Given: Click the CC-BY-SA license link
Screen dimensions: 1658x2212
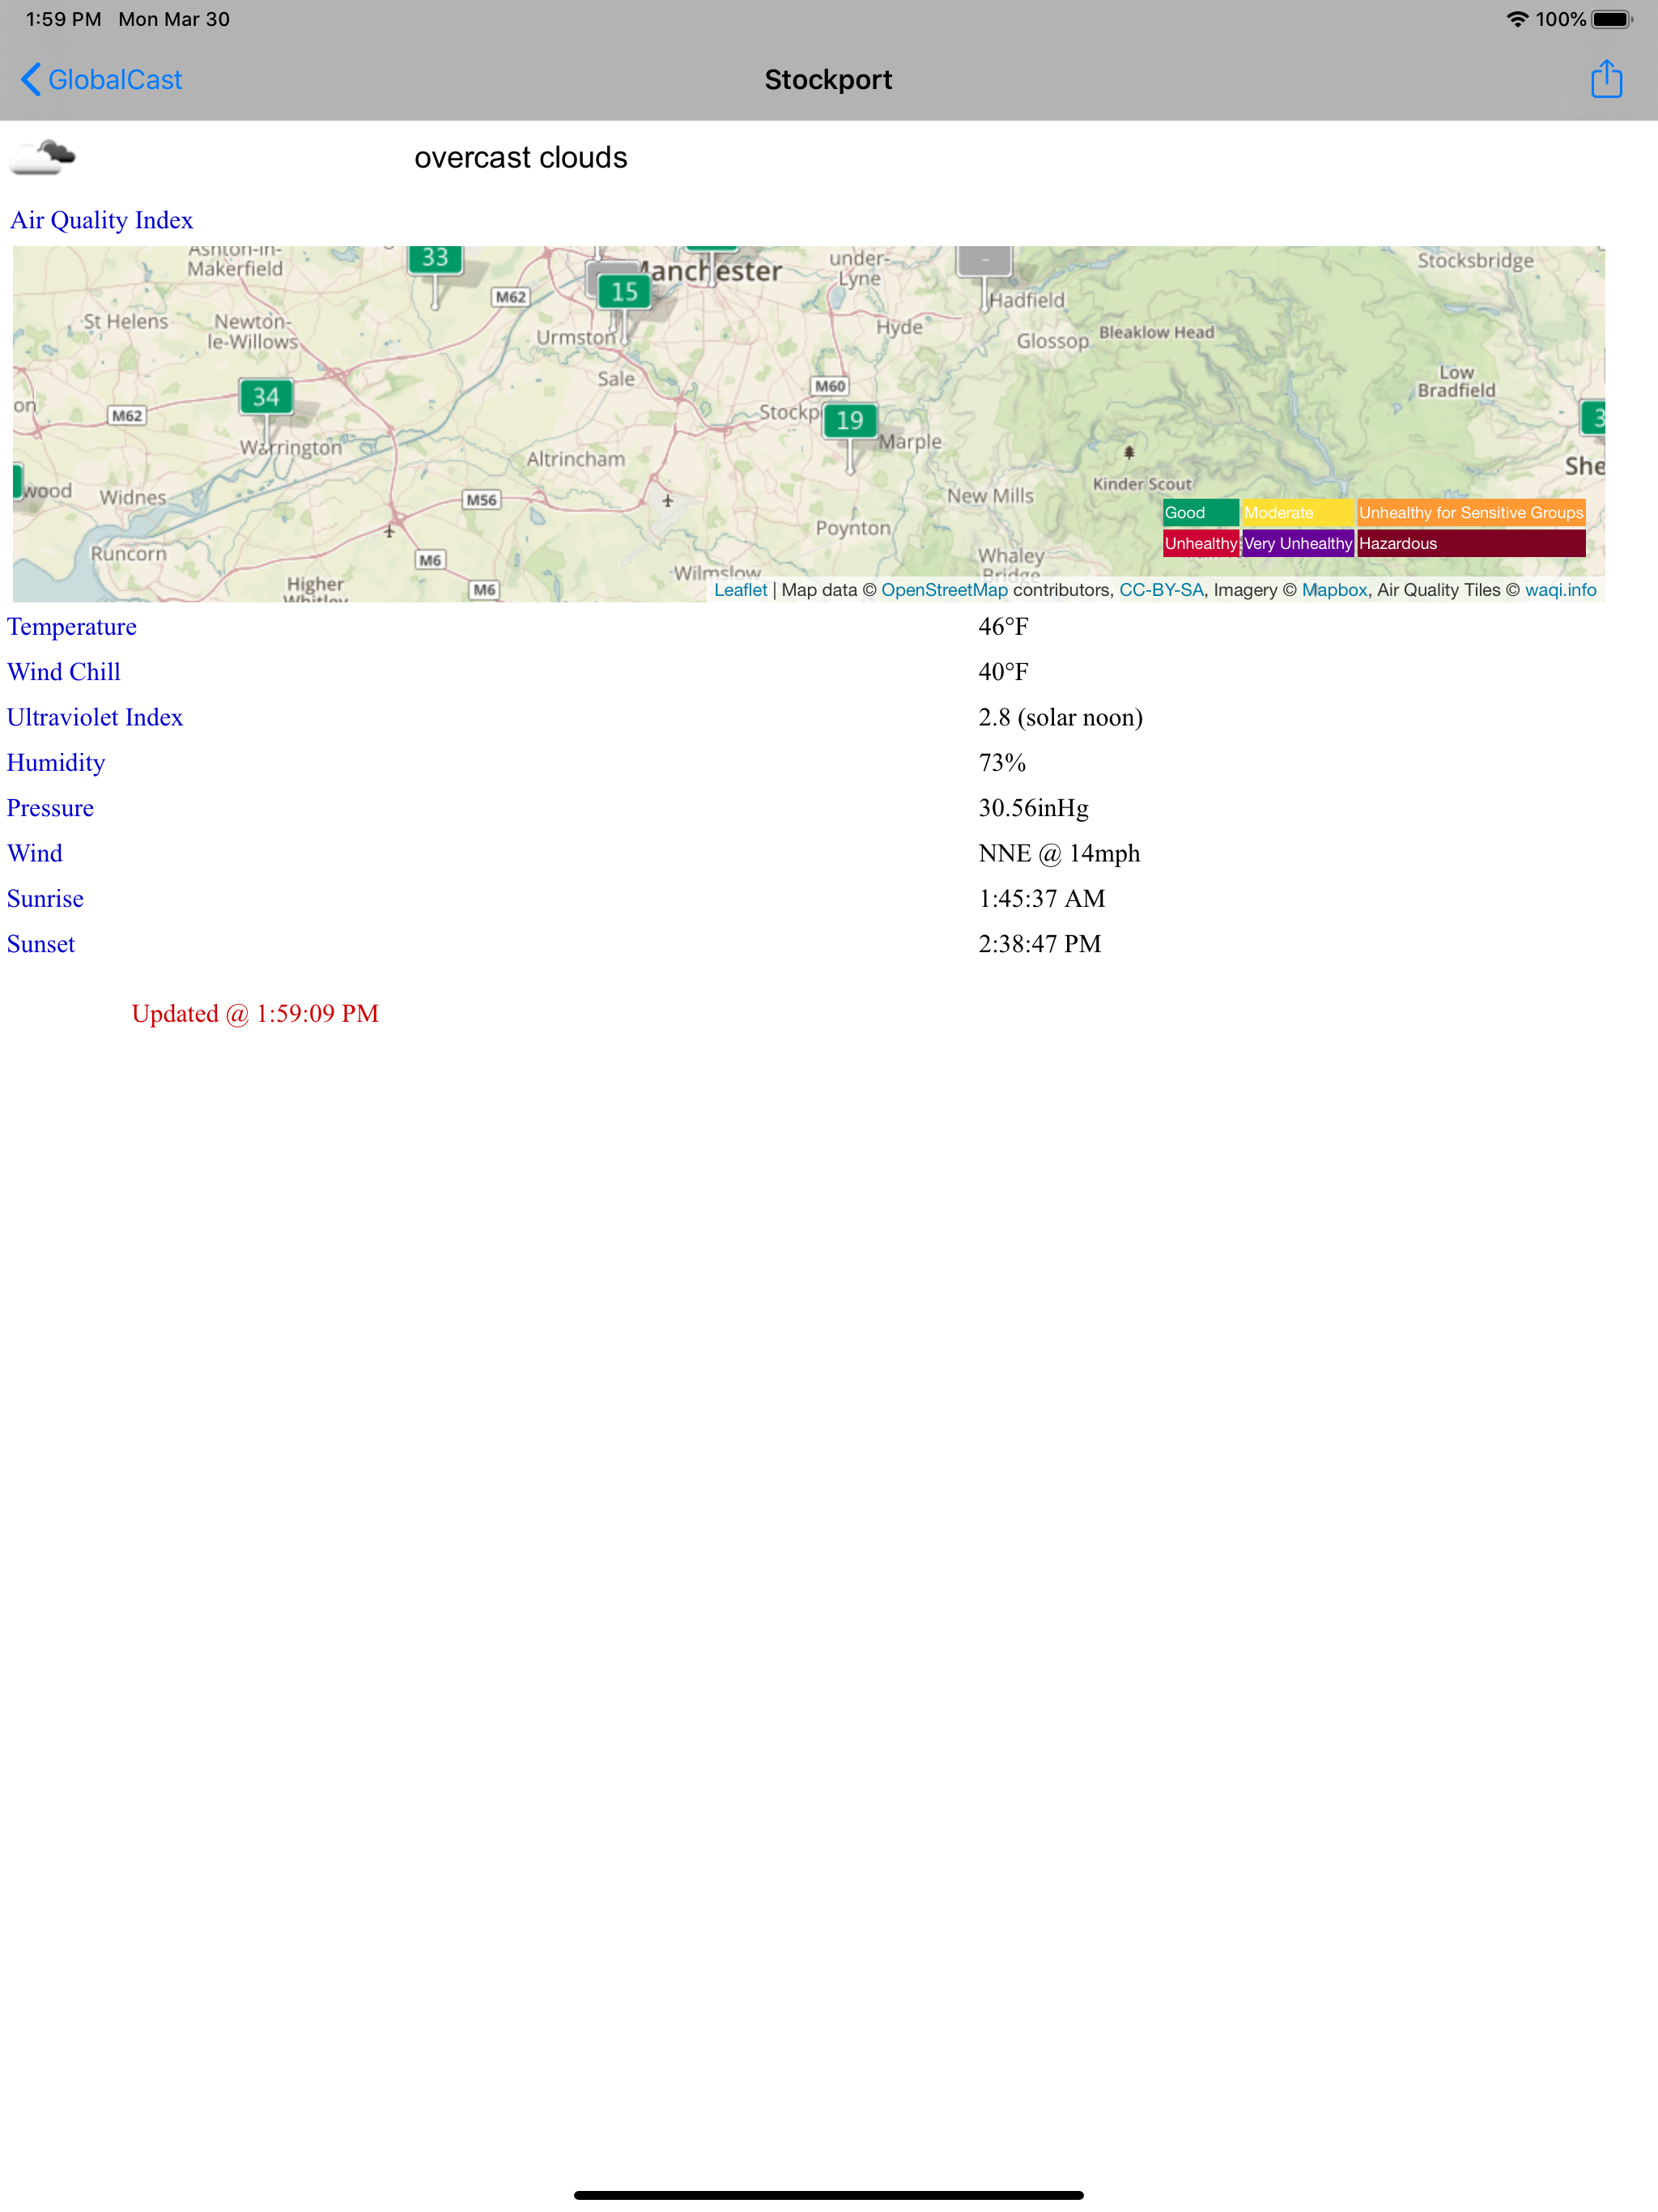Looking at the screenshot, I should pos(1161,590).
